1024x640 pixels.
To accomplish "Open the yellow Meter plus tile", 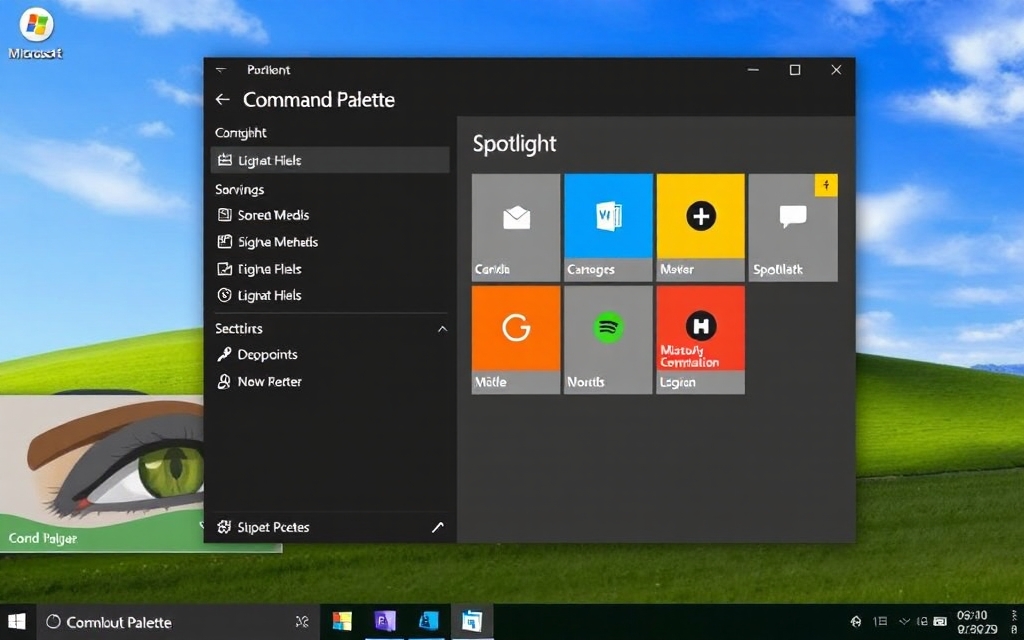I will 700,227.
